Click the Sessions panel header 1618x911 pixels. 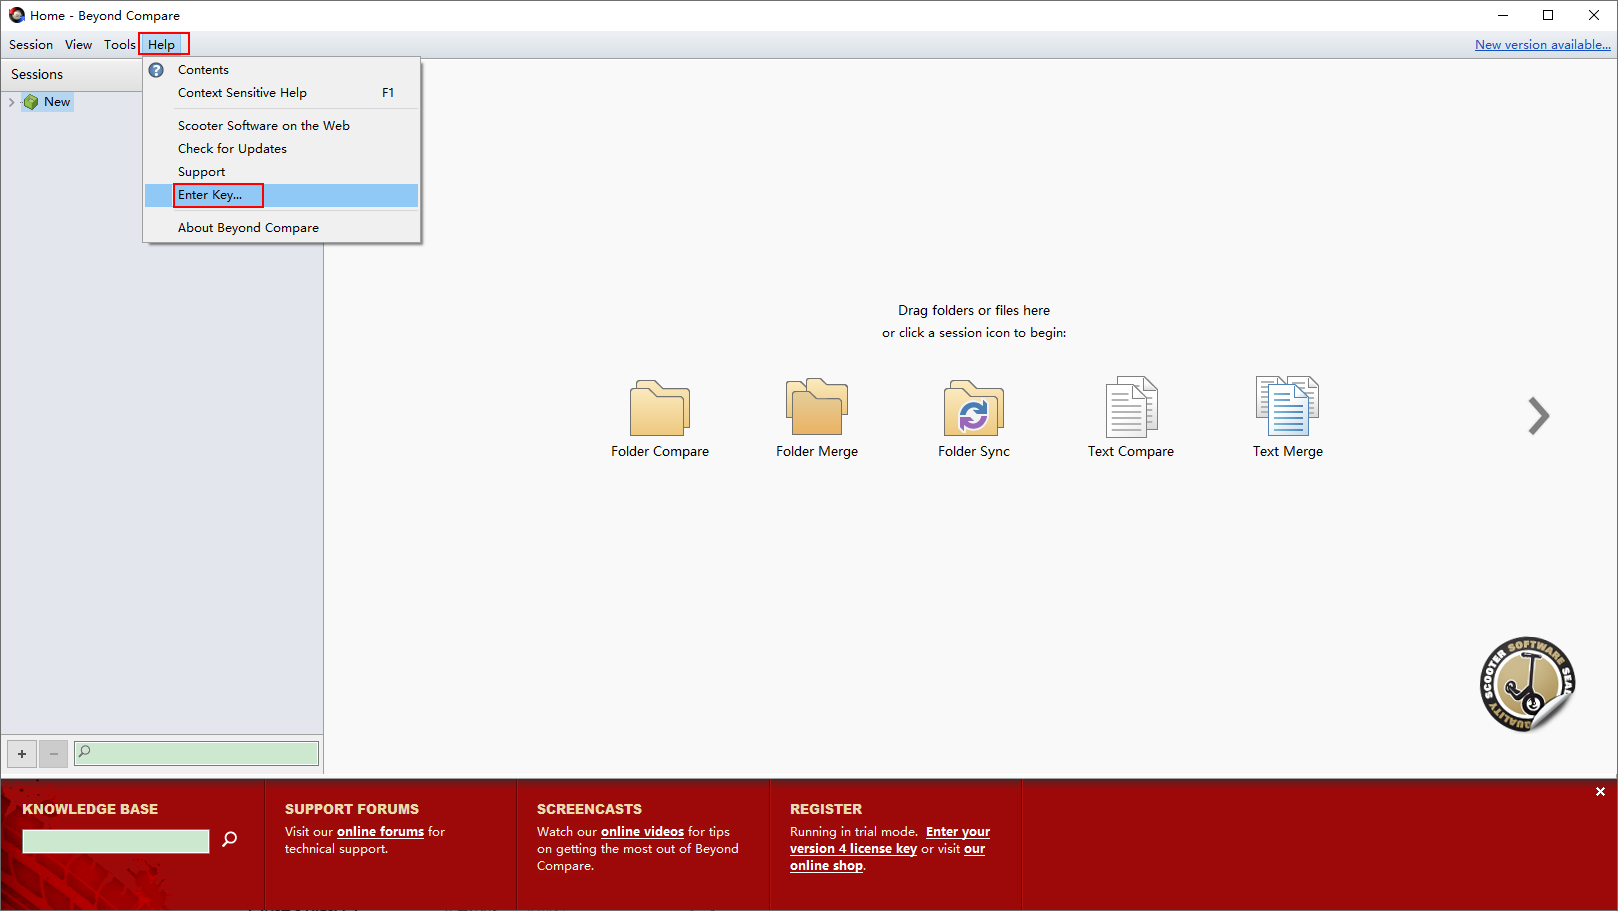point(72,75)
